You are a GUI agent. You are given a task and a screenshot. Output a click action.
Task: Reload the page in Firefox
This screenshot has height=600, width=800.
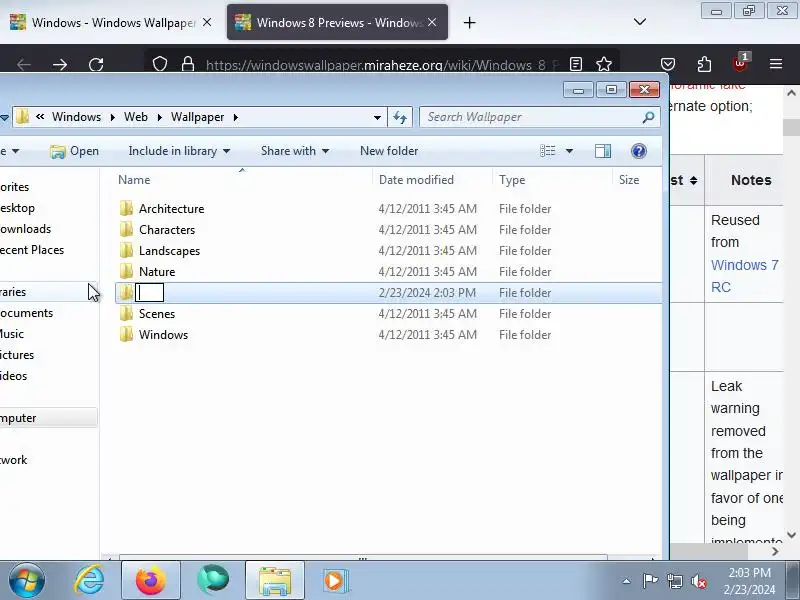coord(96,64)
